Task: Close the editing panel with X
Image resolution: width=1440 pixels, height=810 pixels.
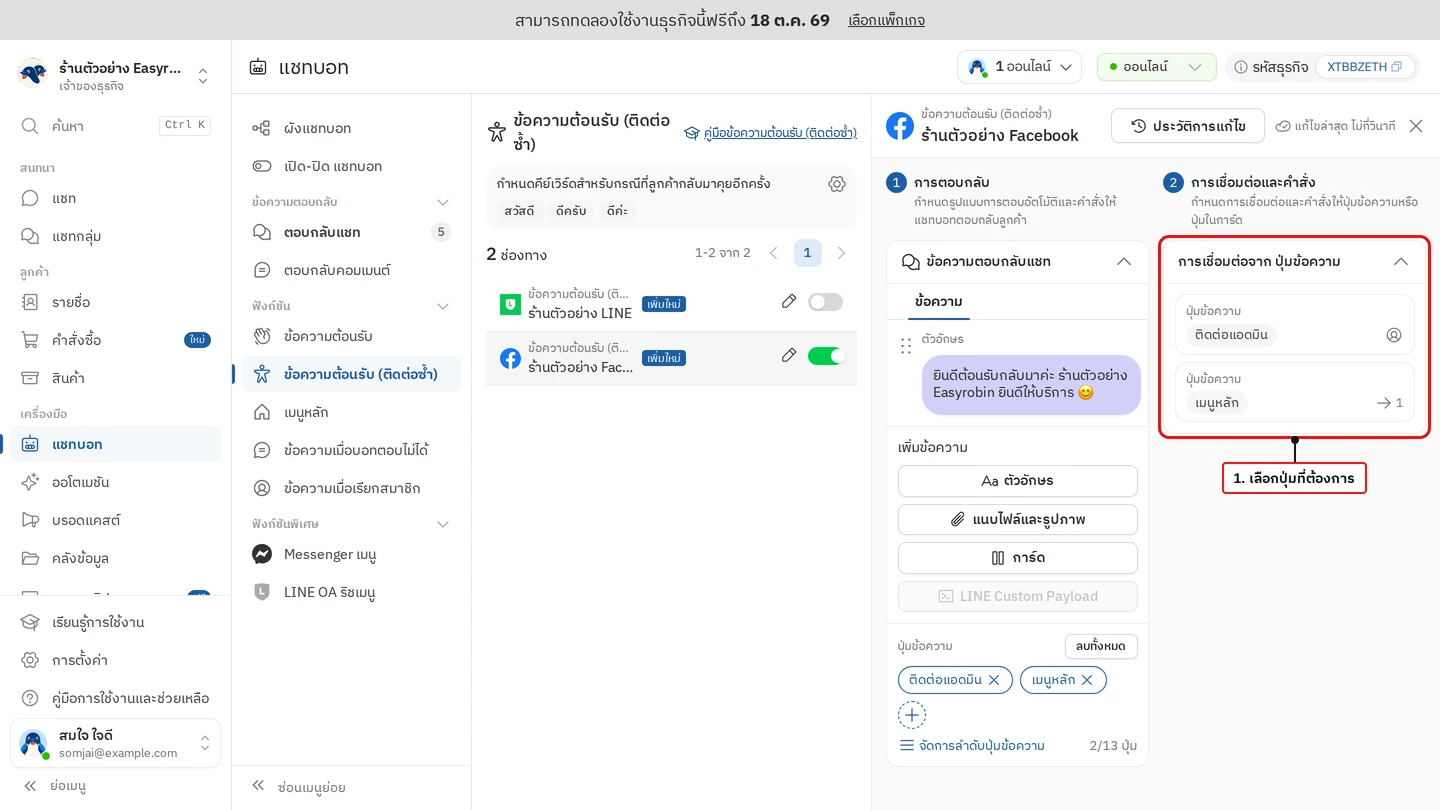Action: (x=1416, y=126)
